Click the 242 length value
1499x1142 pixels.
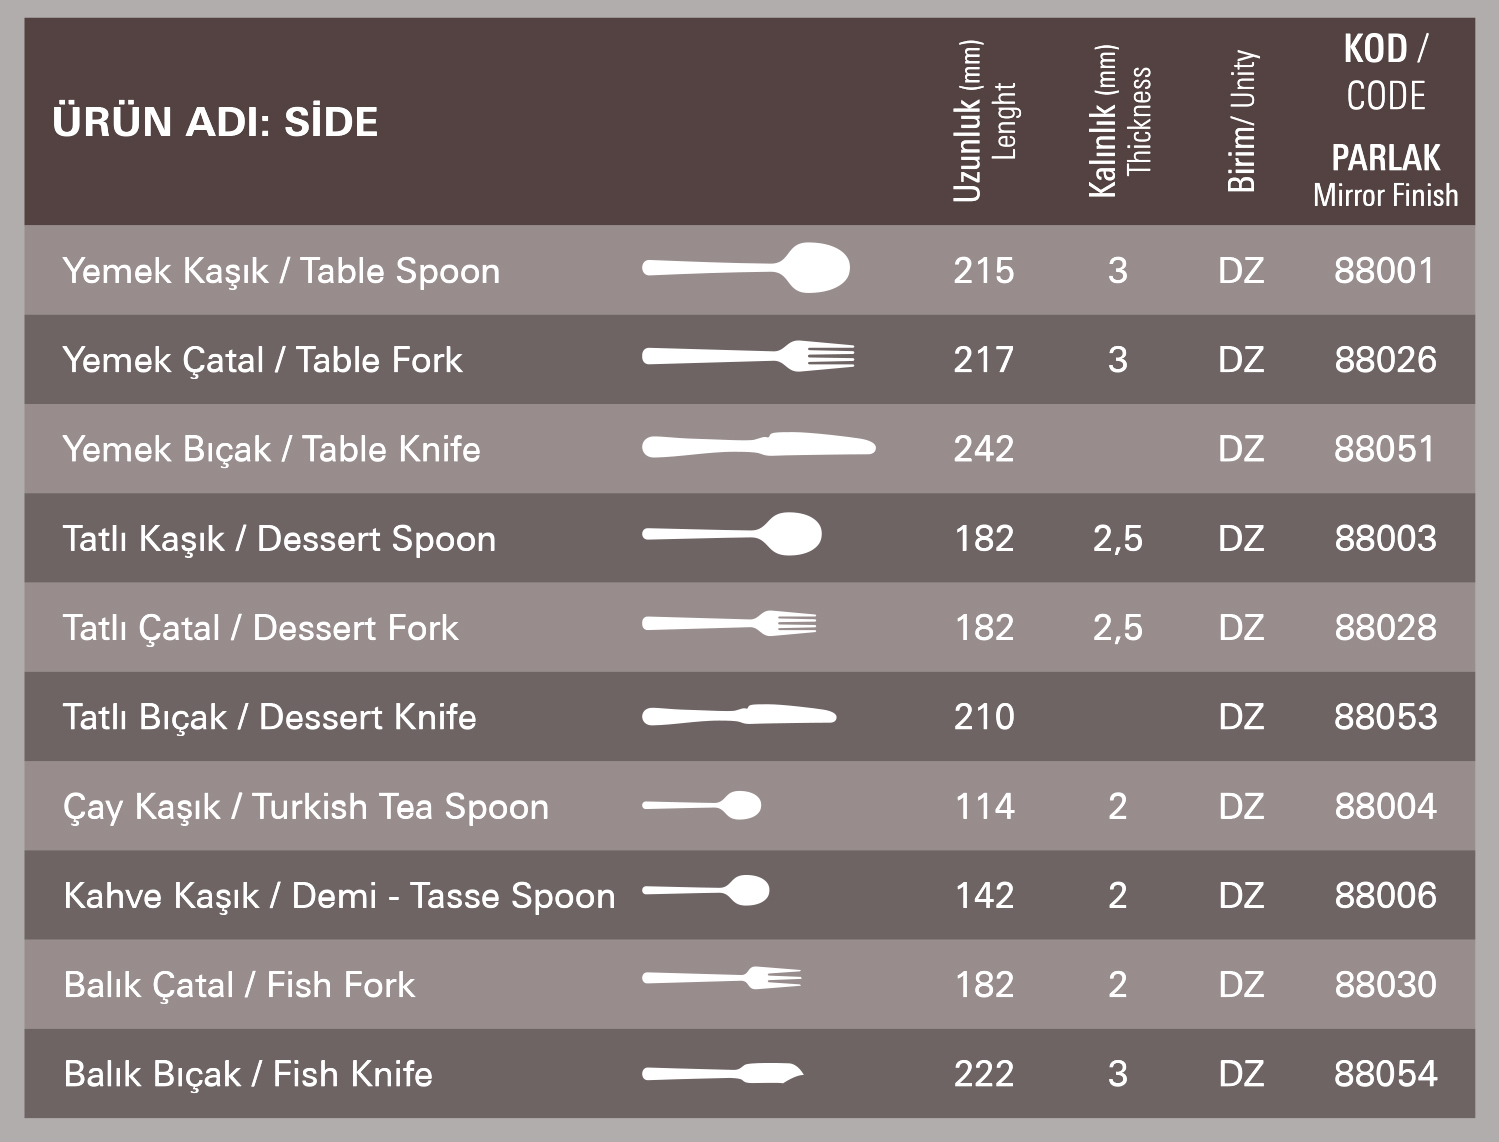pyautogui.click(x=984, y=449)
